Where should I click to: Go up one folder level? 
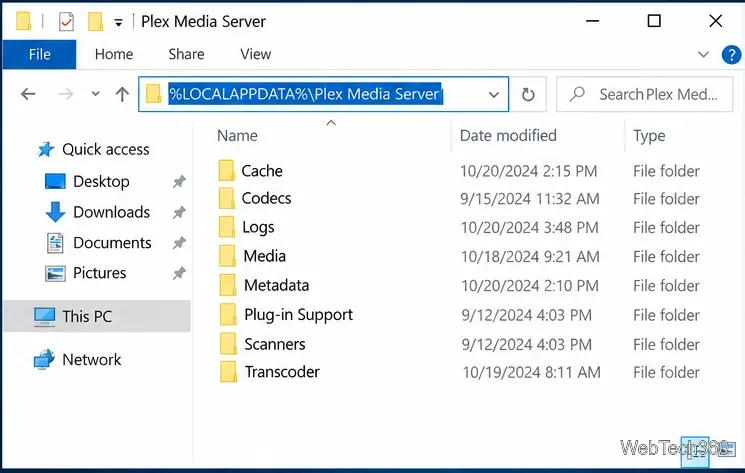click(122, 94)
